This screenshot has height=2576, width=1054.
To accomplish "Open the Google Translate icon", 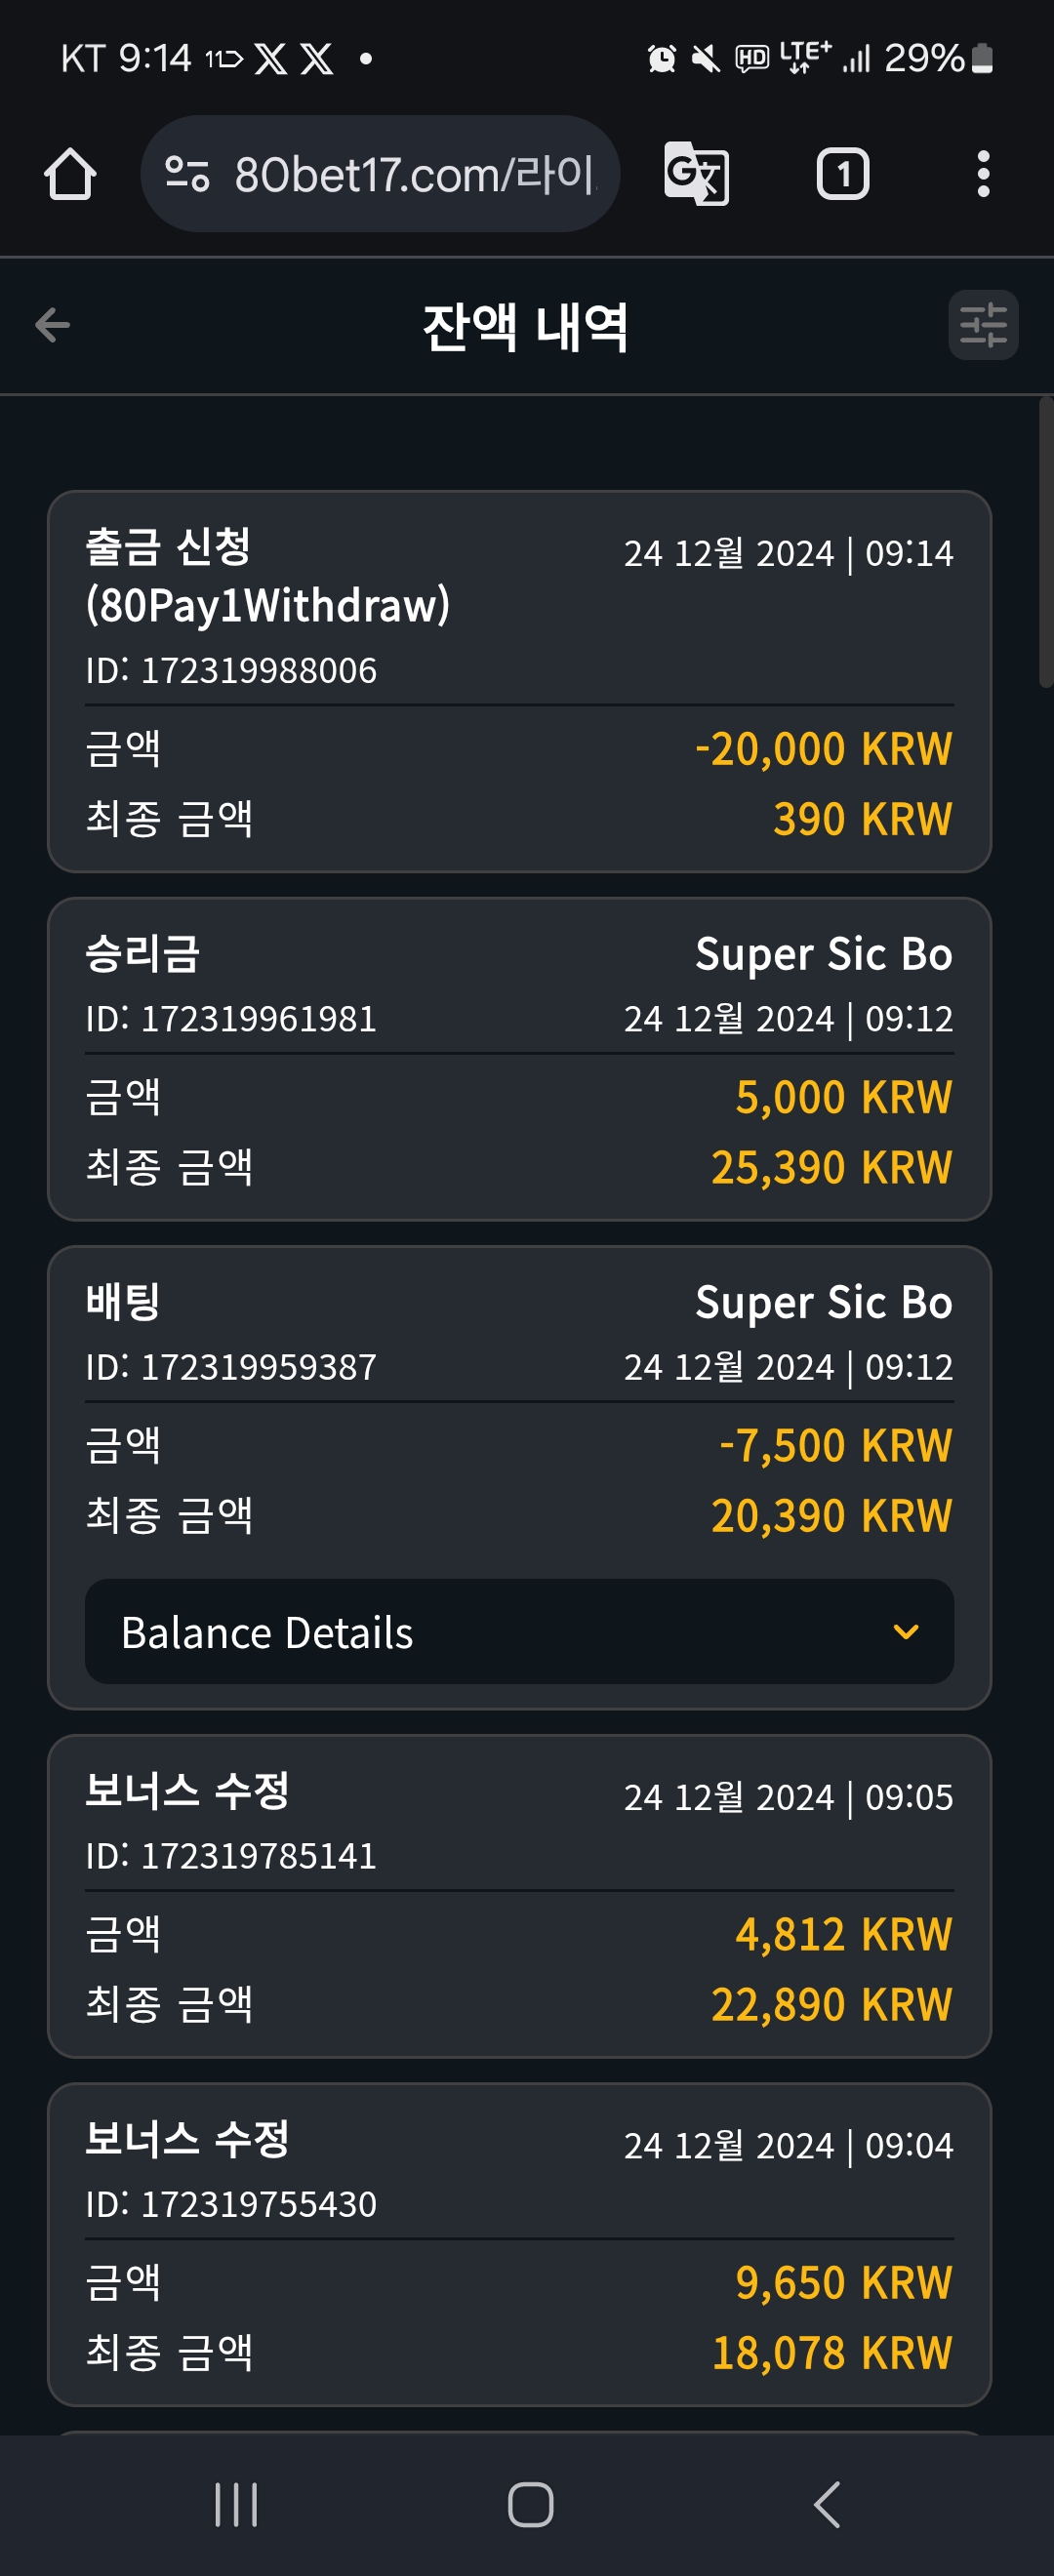I will pyautogui.click(x=696, y=174).
